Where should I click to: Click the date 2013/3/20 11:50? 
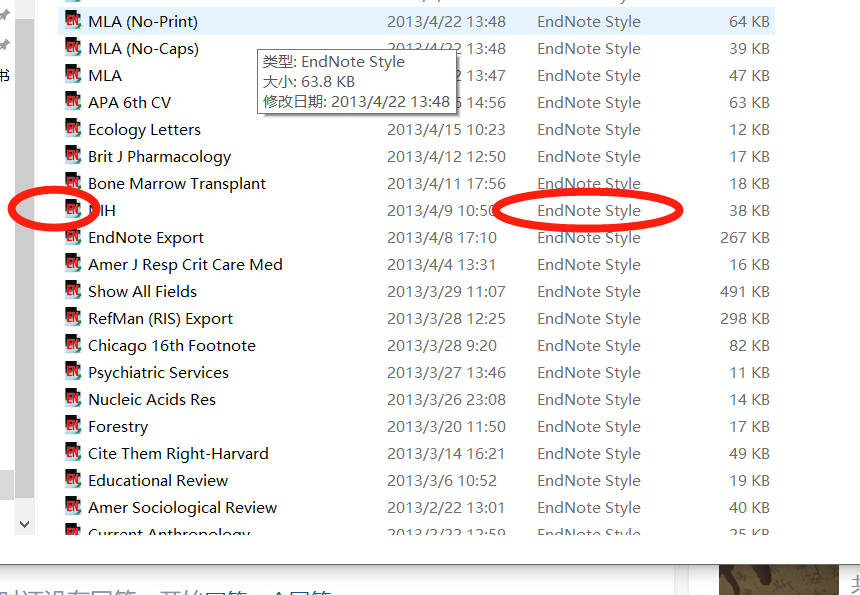(446, 427)
